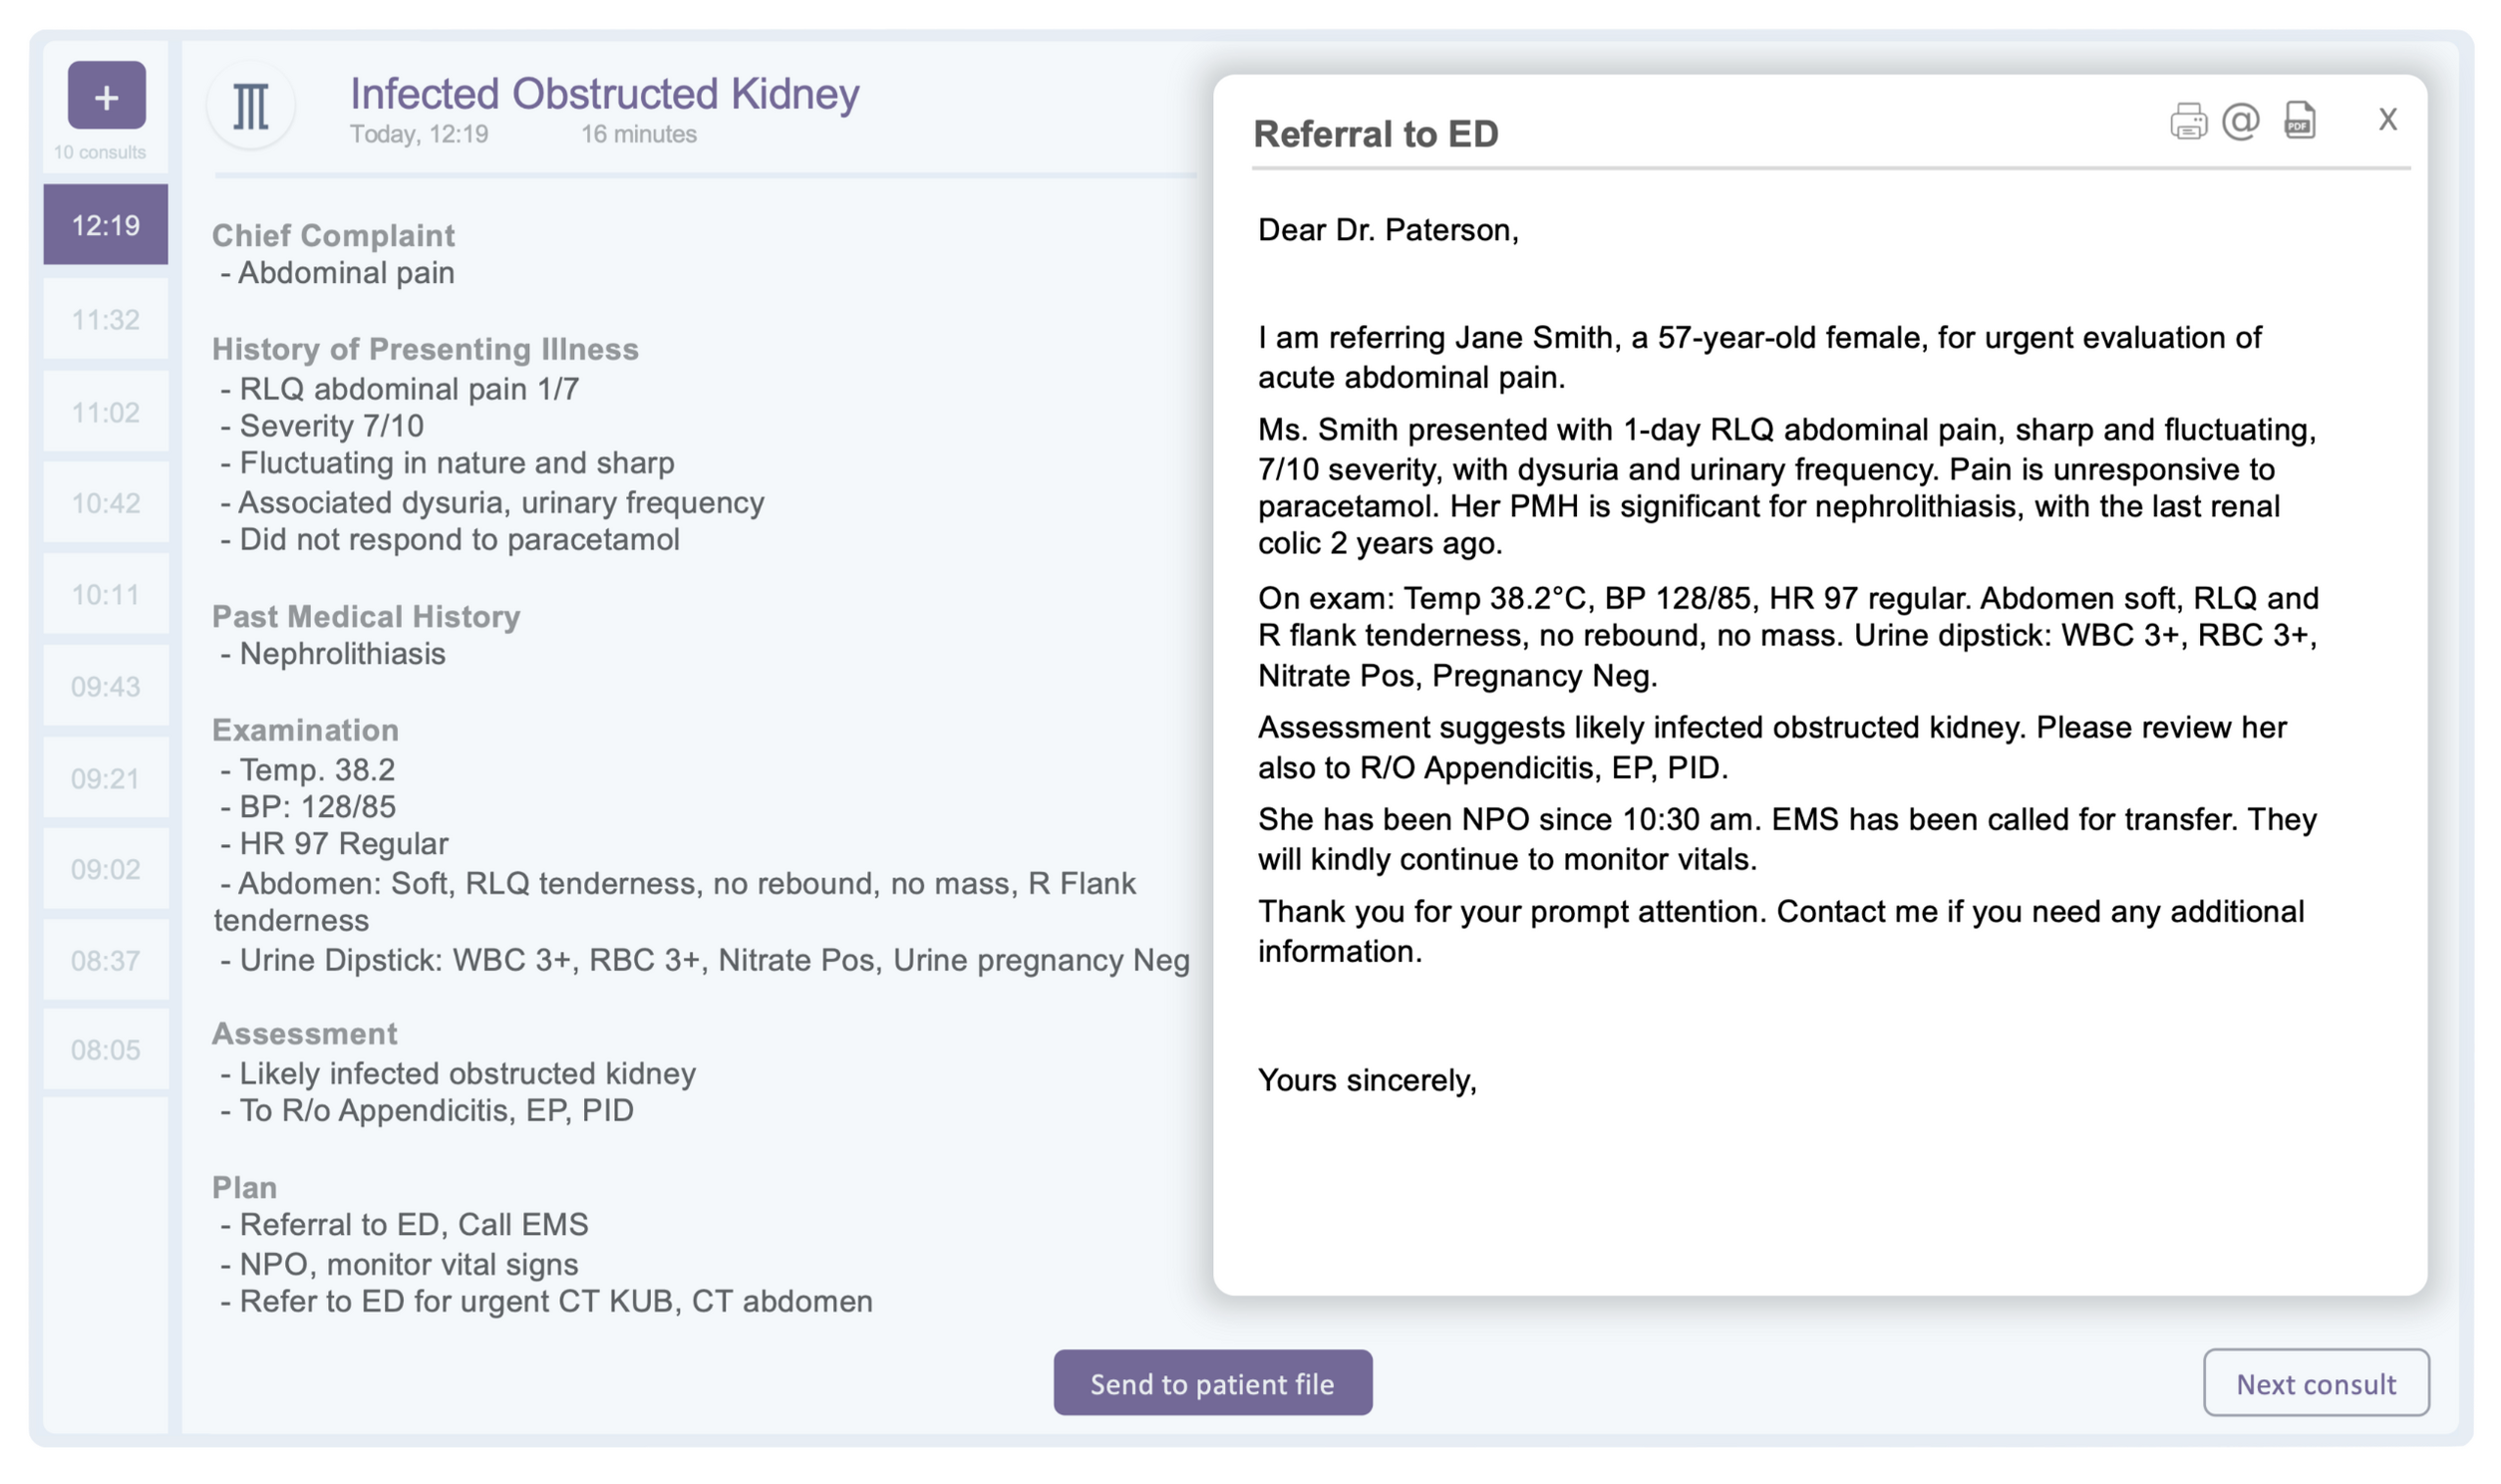2501x1484 pixels.
Task: Switch to the 11:02 consult
Action: click(106, 413)
